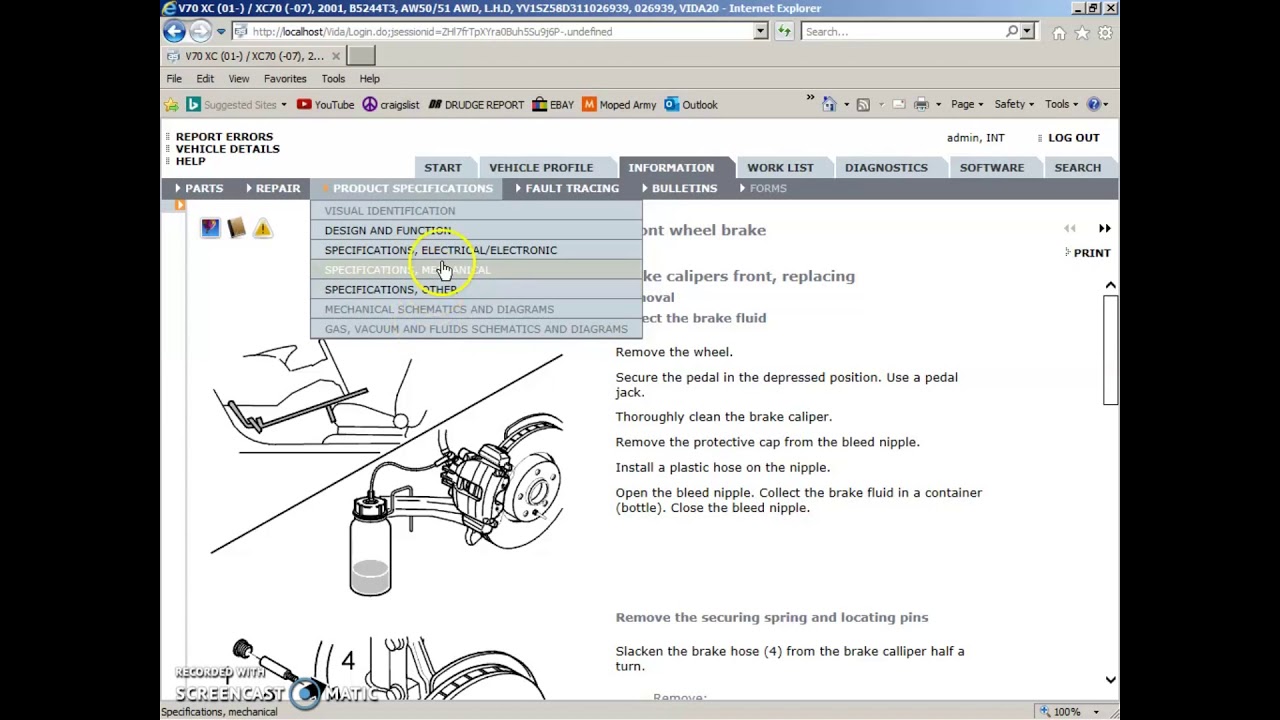Click LOG OUT
The height and width of the screenshot is (720, 1280).
1073,138
